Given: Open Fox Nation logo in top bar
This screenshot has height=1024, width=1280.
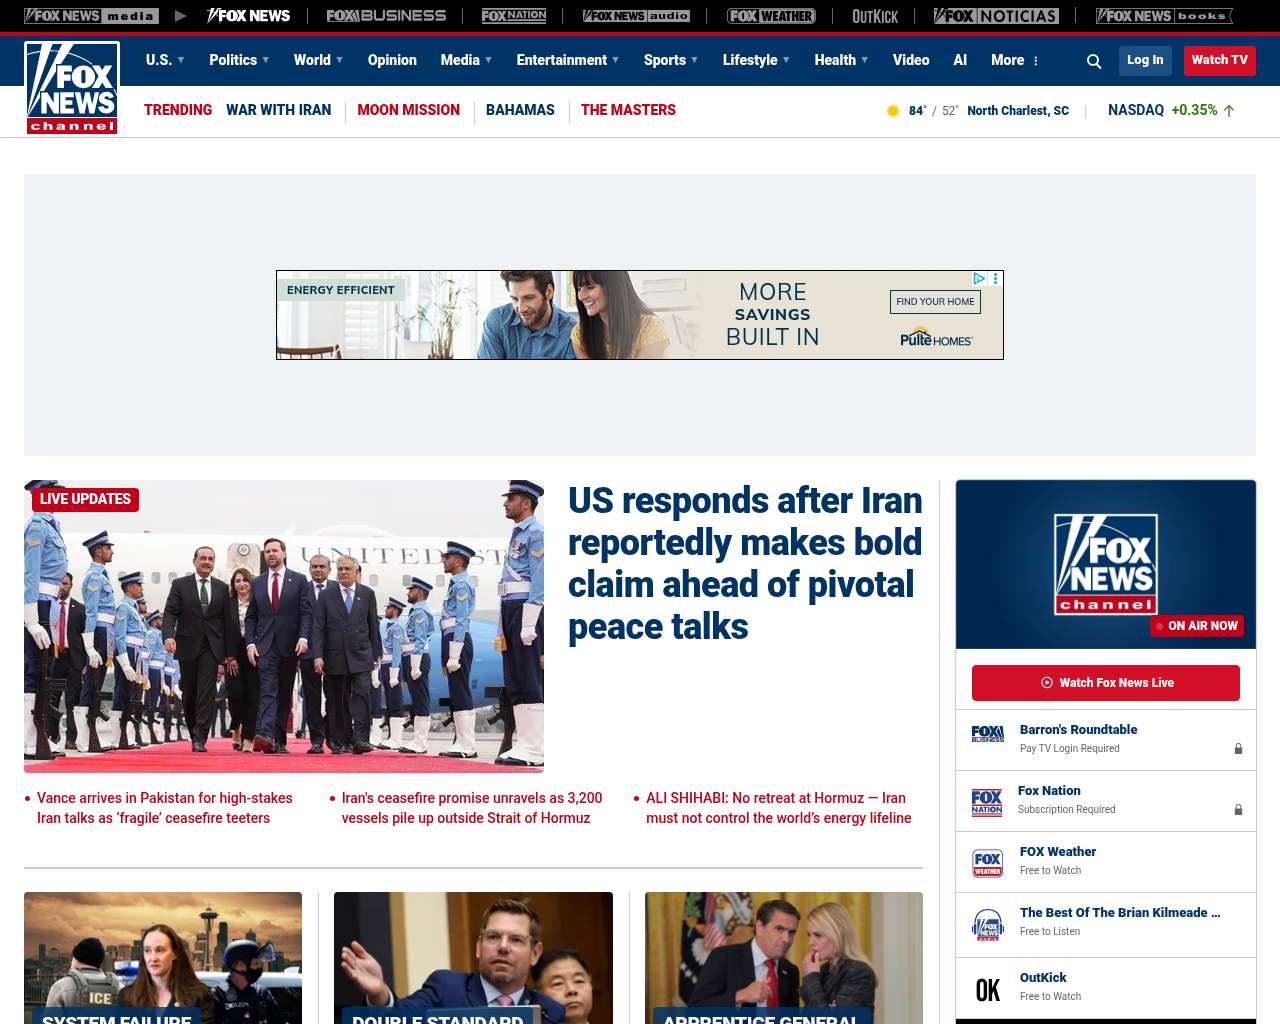Looking at the screenshot, I should coord(514,16).
